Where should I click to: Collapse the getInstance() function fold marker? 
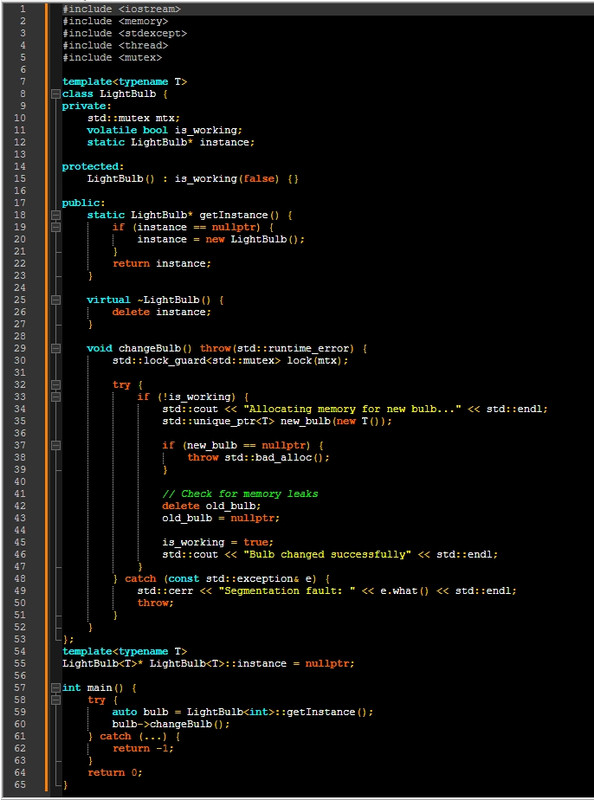pos(56,215)
